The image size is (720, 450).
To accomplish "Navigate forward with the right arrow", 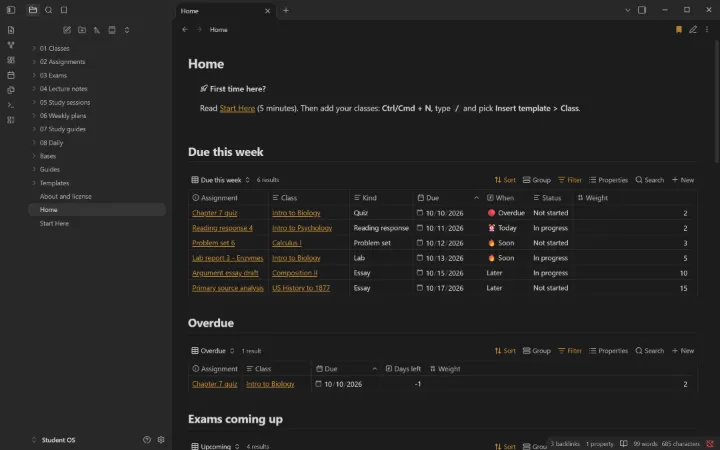I will click(199, 29).
